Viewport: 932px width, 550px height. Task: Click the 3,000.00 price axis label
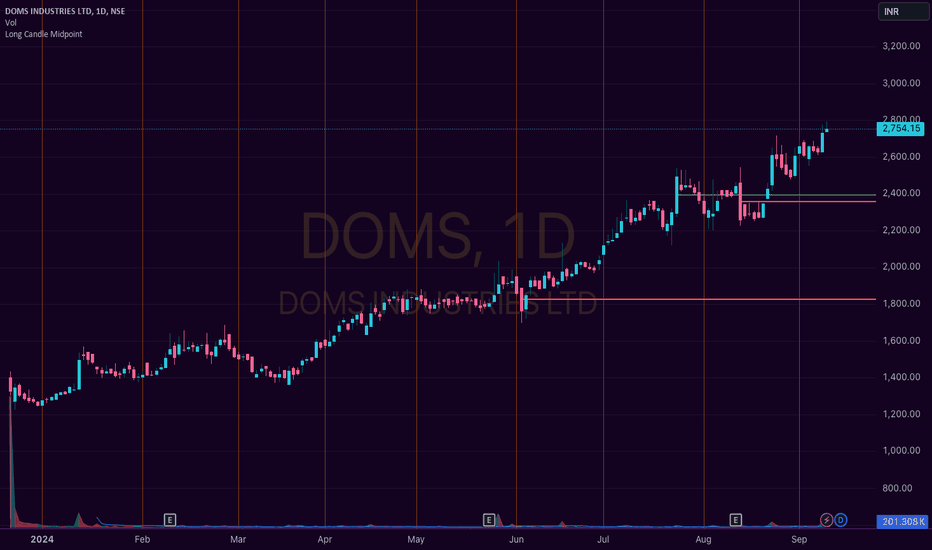(901, 83)
